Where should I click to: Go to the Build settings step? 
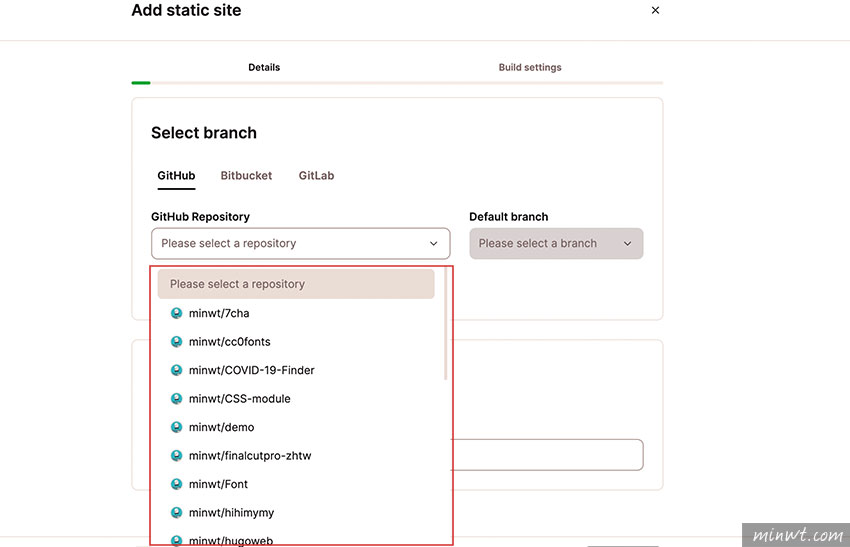point(530,67)
